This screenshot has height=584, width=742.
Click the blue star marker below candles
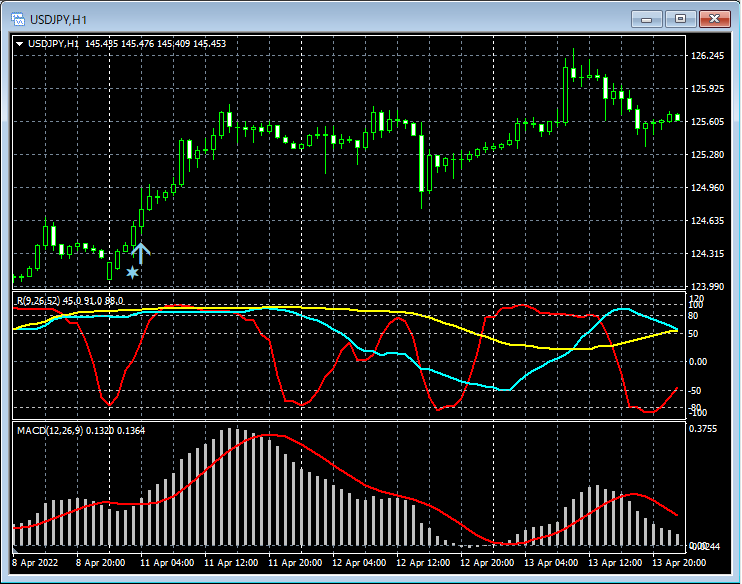click(x=132, y=271)
